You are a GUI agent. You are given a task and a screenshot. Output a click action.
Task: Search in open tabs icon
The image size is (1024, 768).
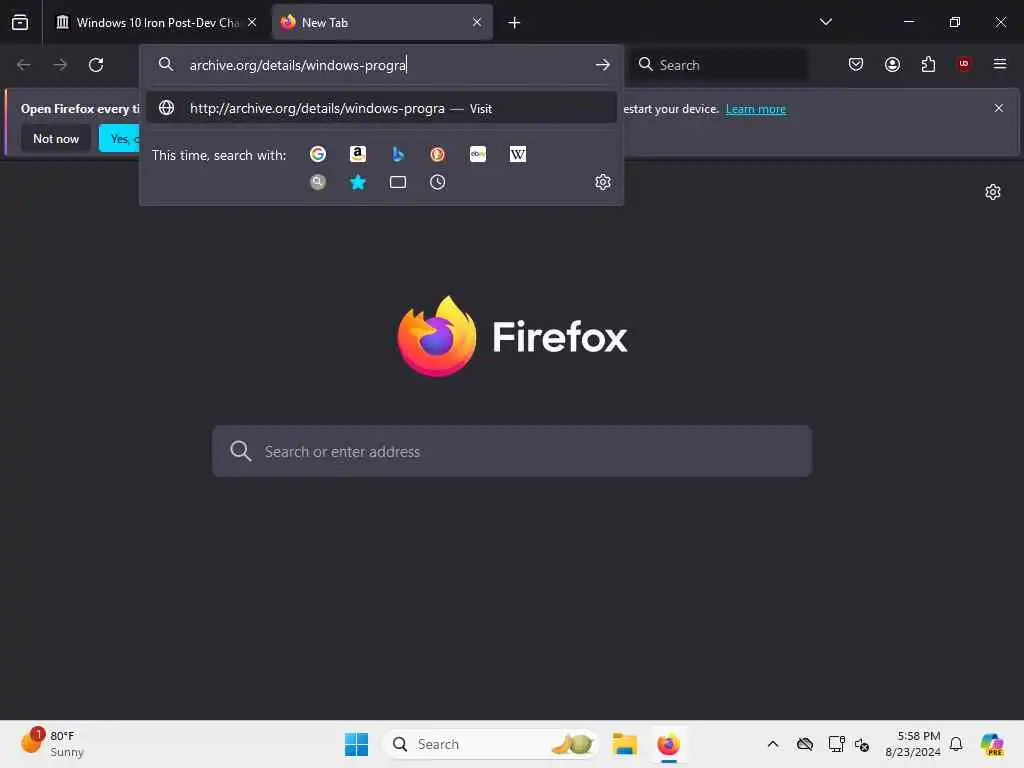(398, 182)
